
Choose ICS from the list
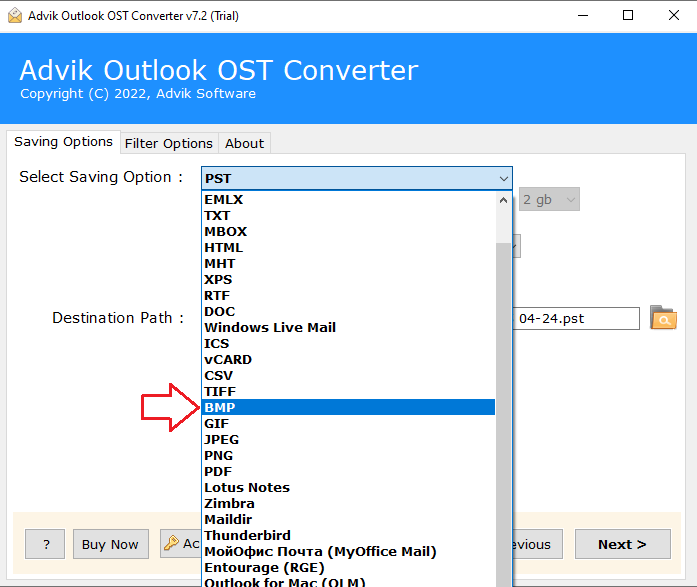click(348, 343)
